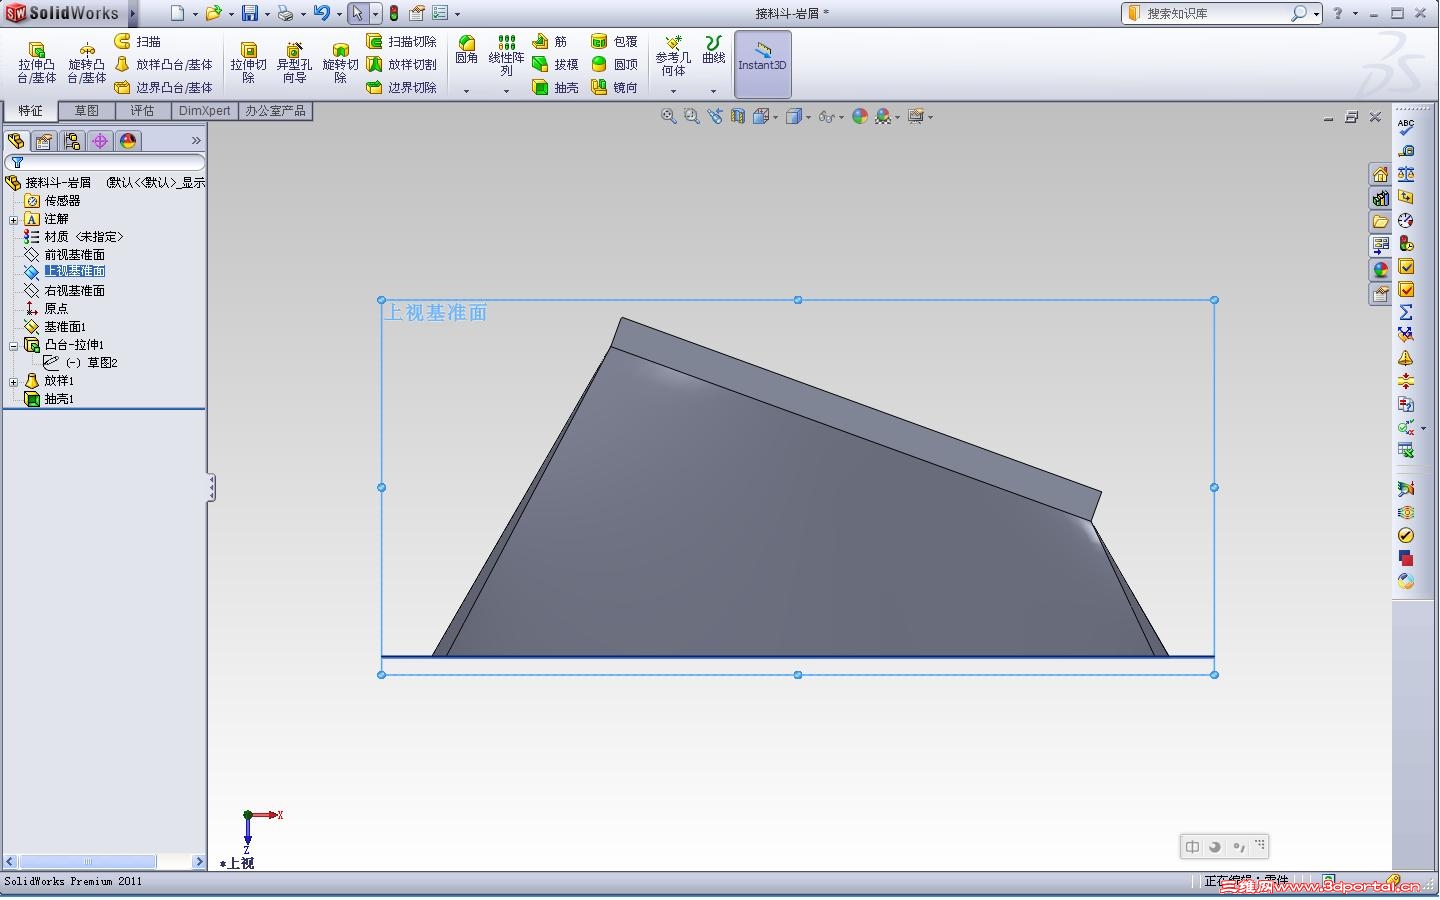
Task: Switch to the PropertyManager panel icon
Action: tap(44, 141)
